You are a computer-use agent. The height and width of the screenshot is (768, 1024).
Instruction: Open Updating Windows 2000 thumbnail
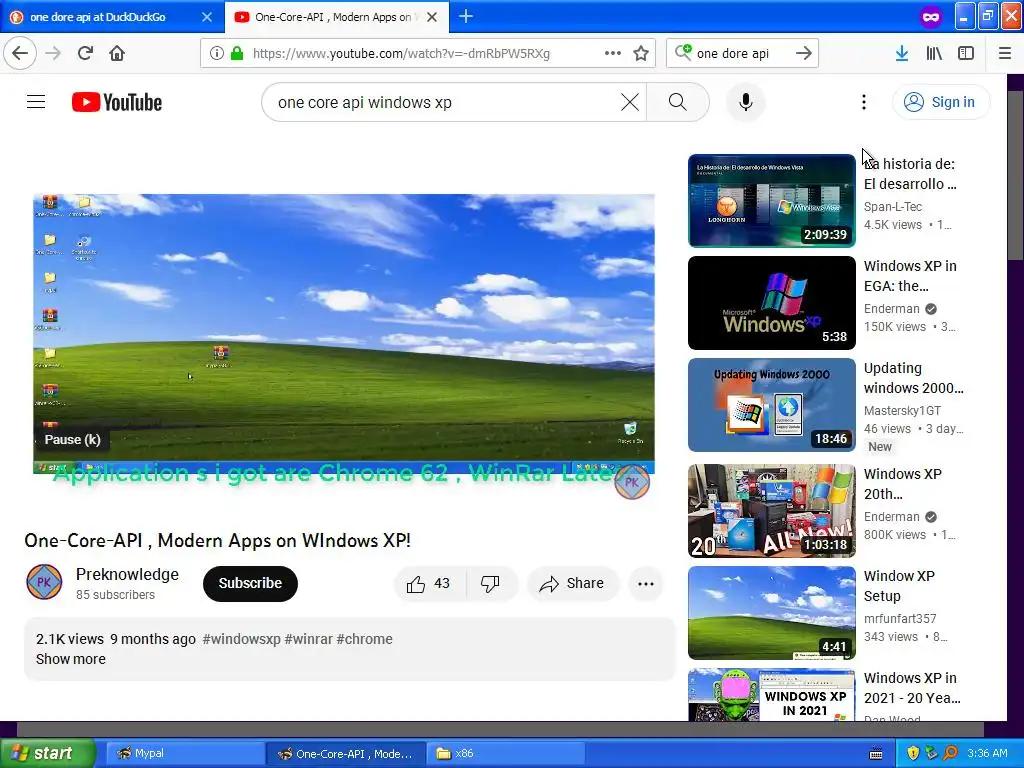click(772, 405)
